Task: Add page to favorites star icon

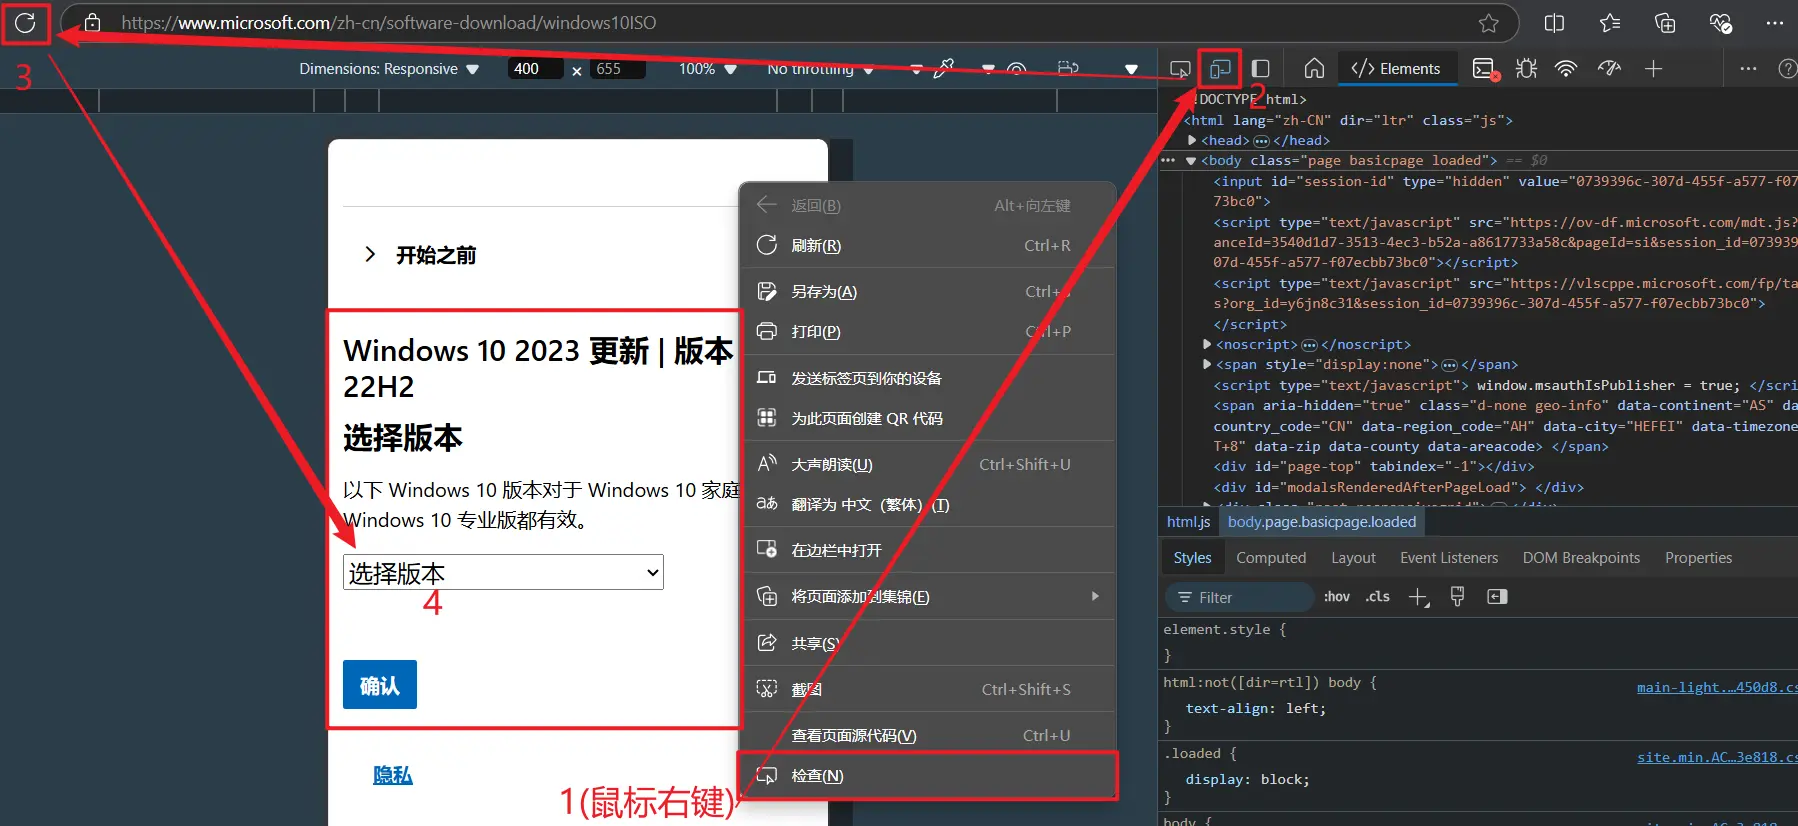Action: click(x=1489, y=23)
